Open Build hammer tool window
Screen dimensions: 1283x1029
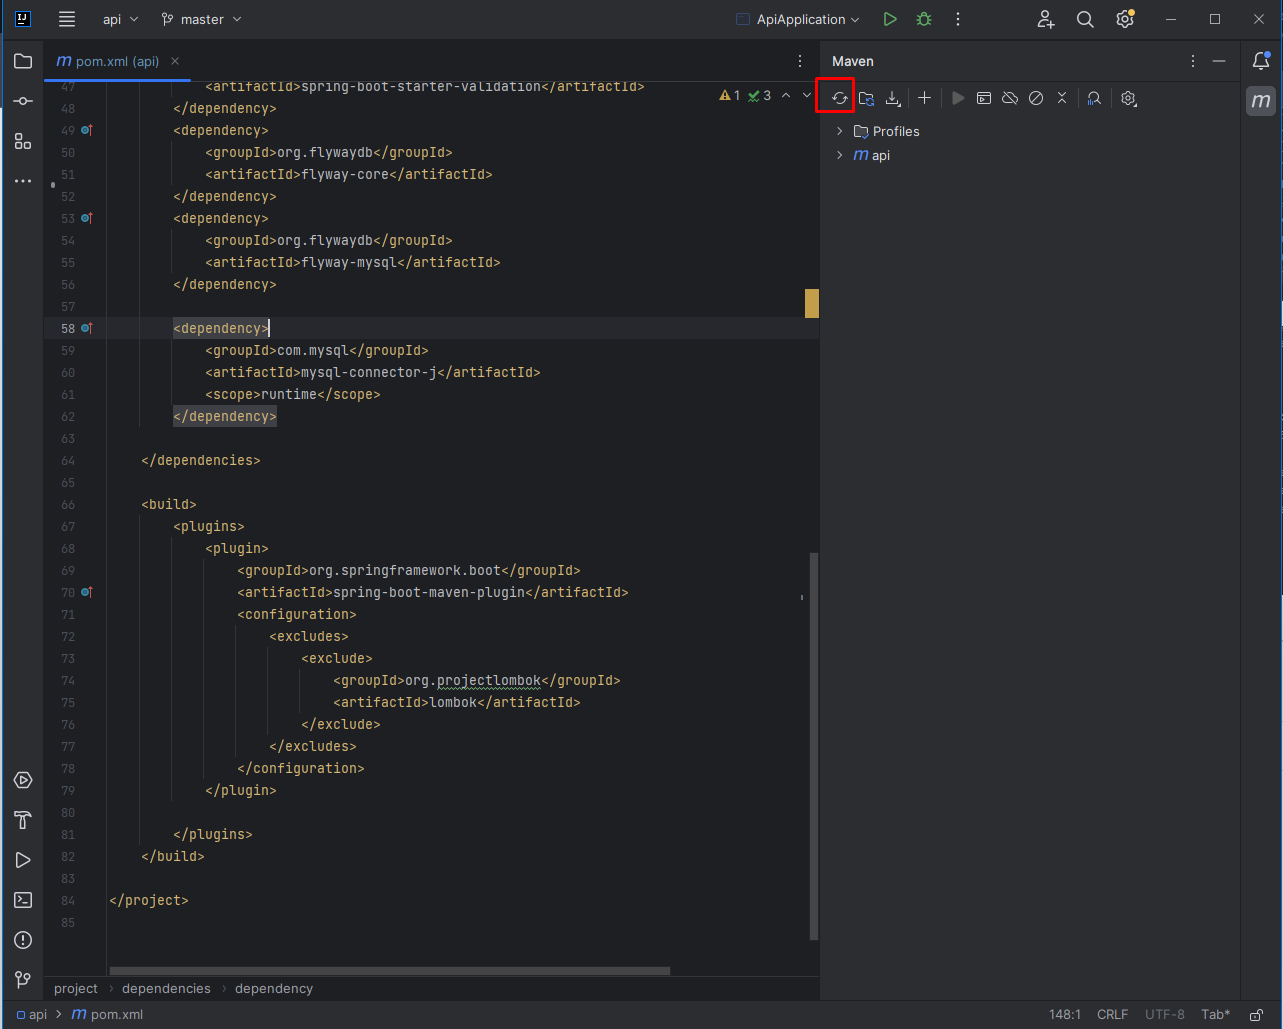point(22,820)
